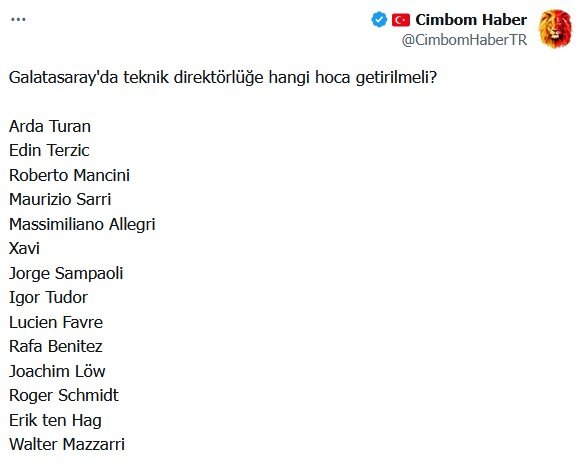Screen dimensions: 588x470
Task: Click the tweet question about Galatasaray teknik direktör
Action: pos(223,78)
